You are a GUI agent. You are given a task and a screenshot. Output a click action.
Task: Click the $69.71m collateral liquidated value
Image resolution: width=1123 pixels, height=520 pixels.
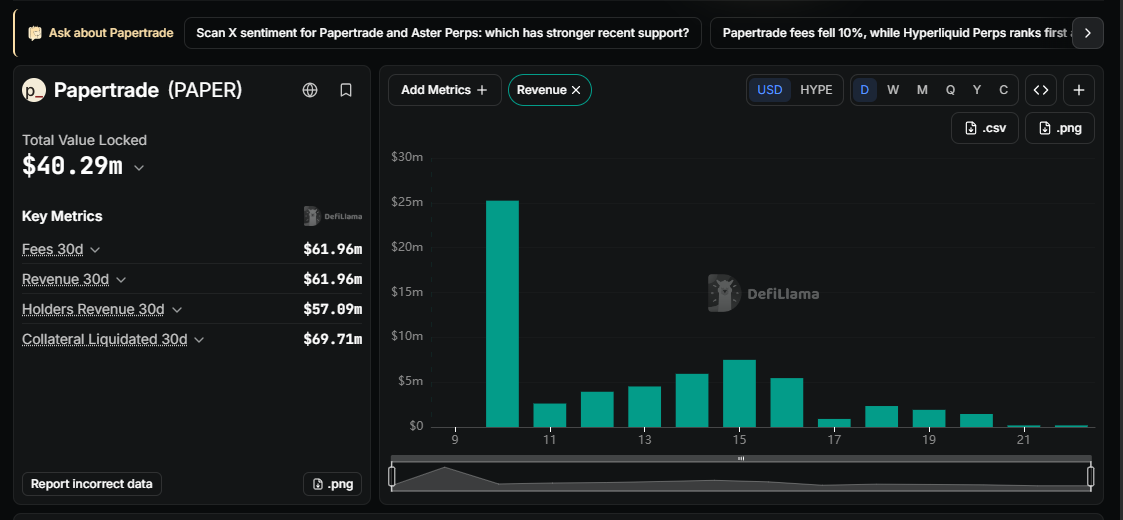[332, 340]
